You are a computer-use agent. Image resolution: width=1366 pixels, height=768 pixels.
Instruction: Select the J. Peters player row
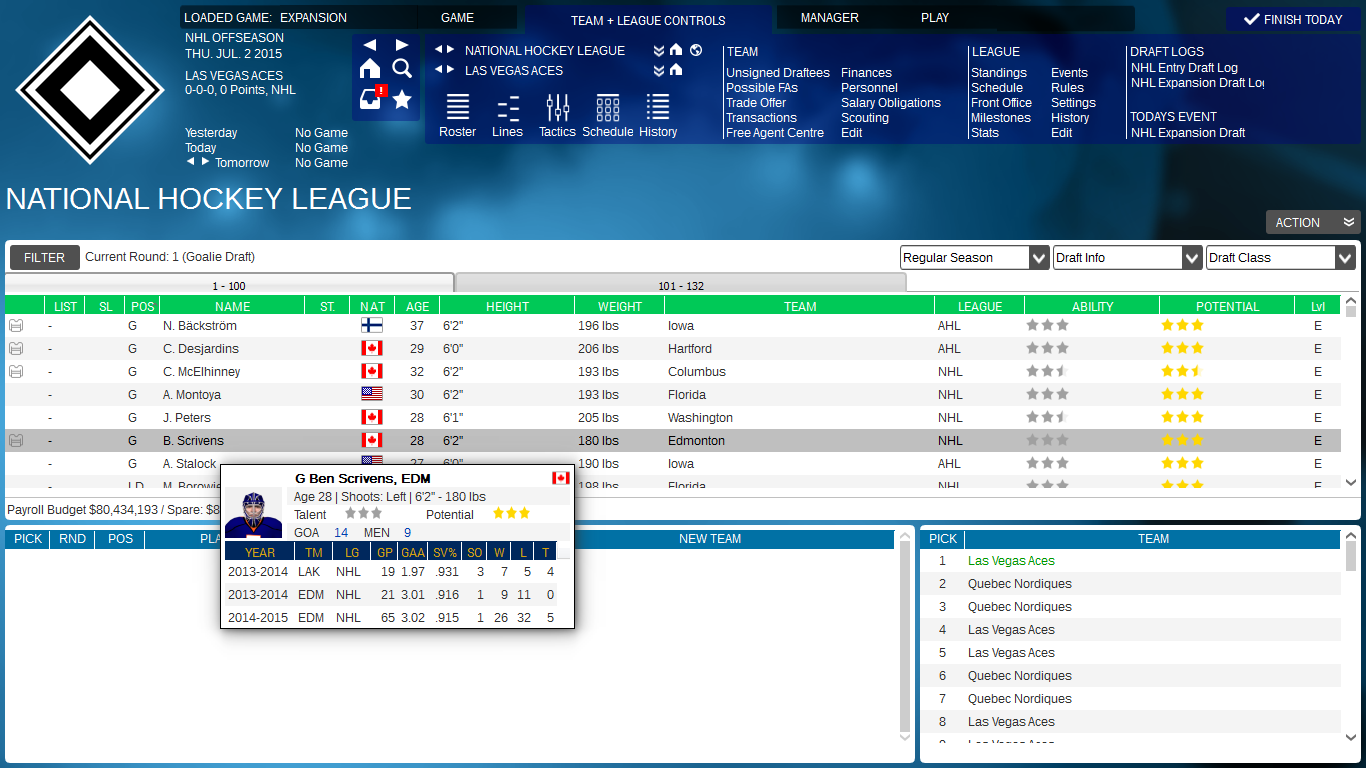[673, 418]
